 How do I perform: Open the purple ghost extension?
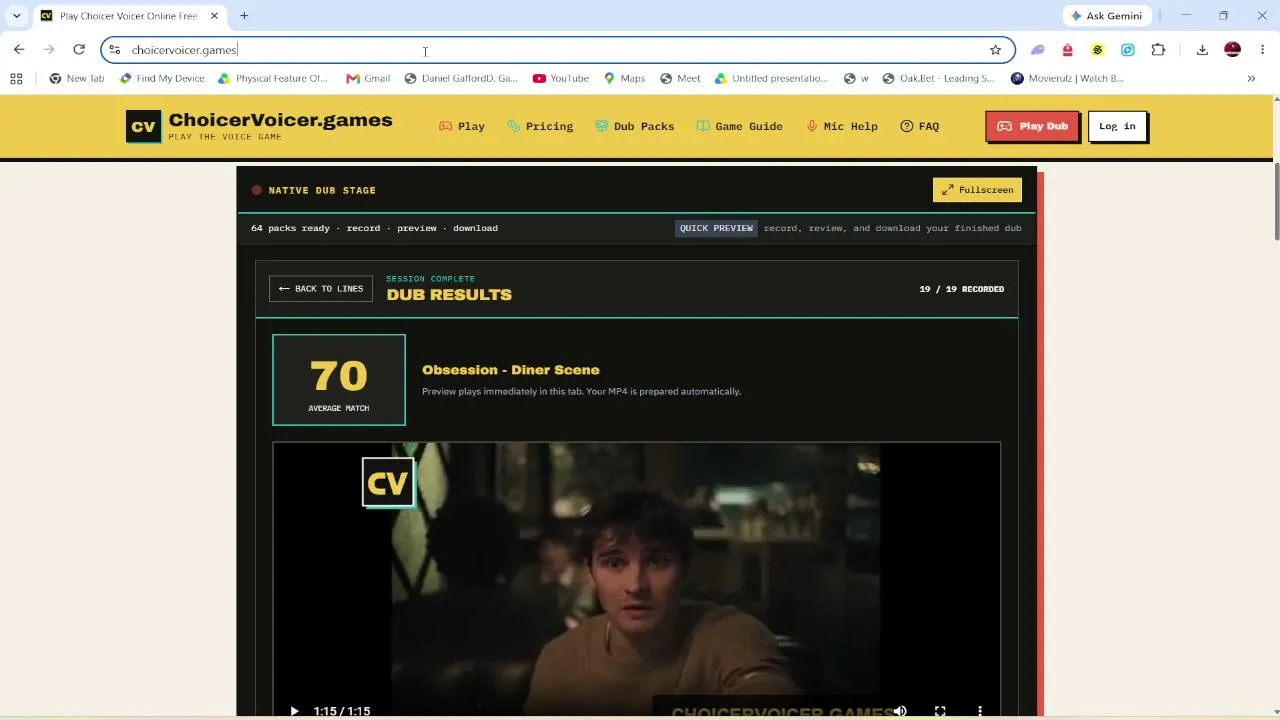tap(1038, 50)
